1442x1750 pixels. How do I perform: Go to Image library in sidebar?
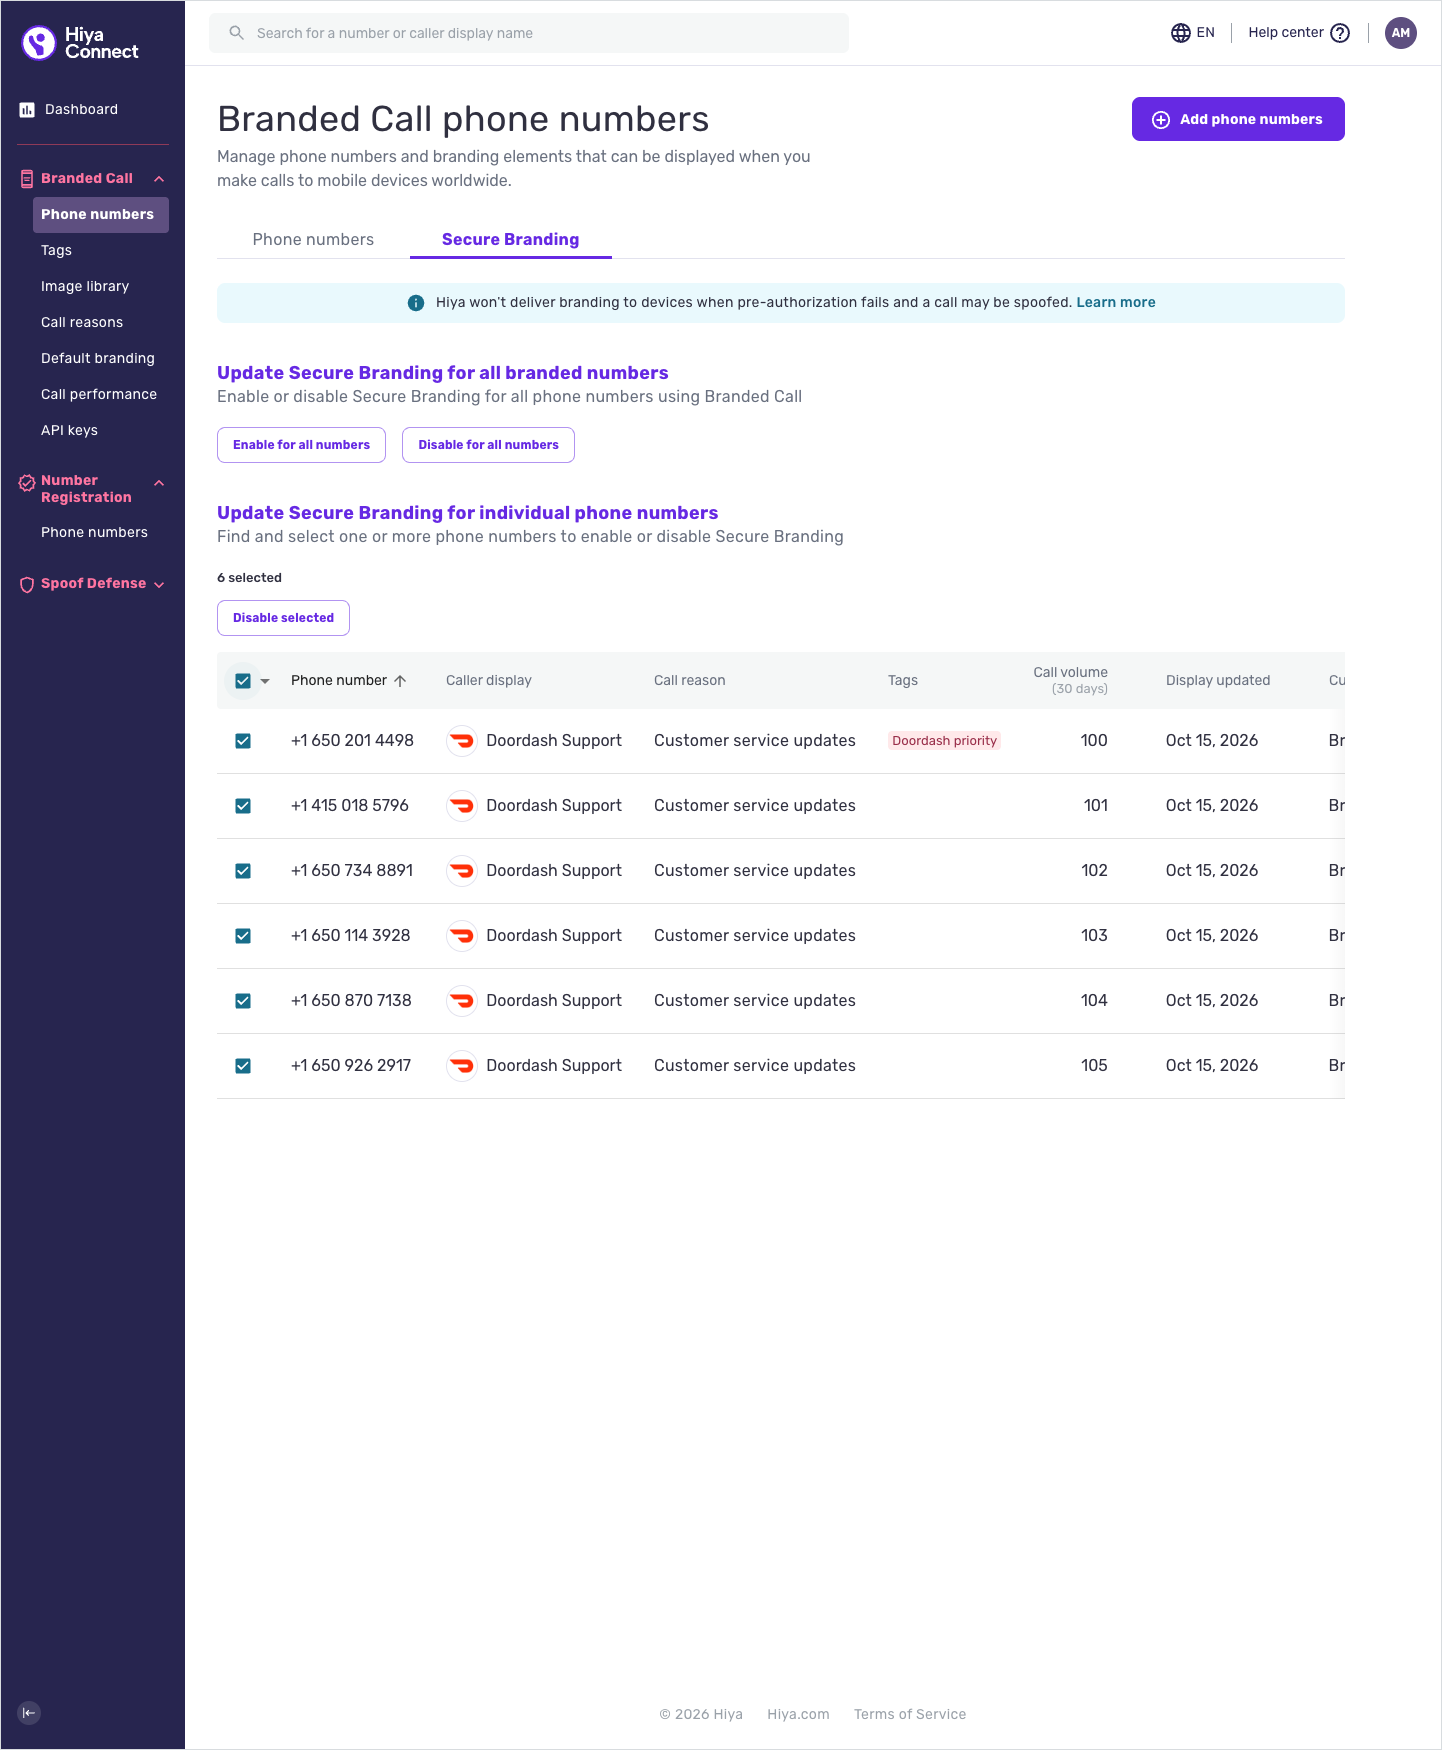85,286
